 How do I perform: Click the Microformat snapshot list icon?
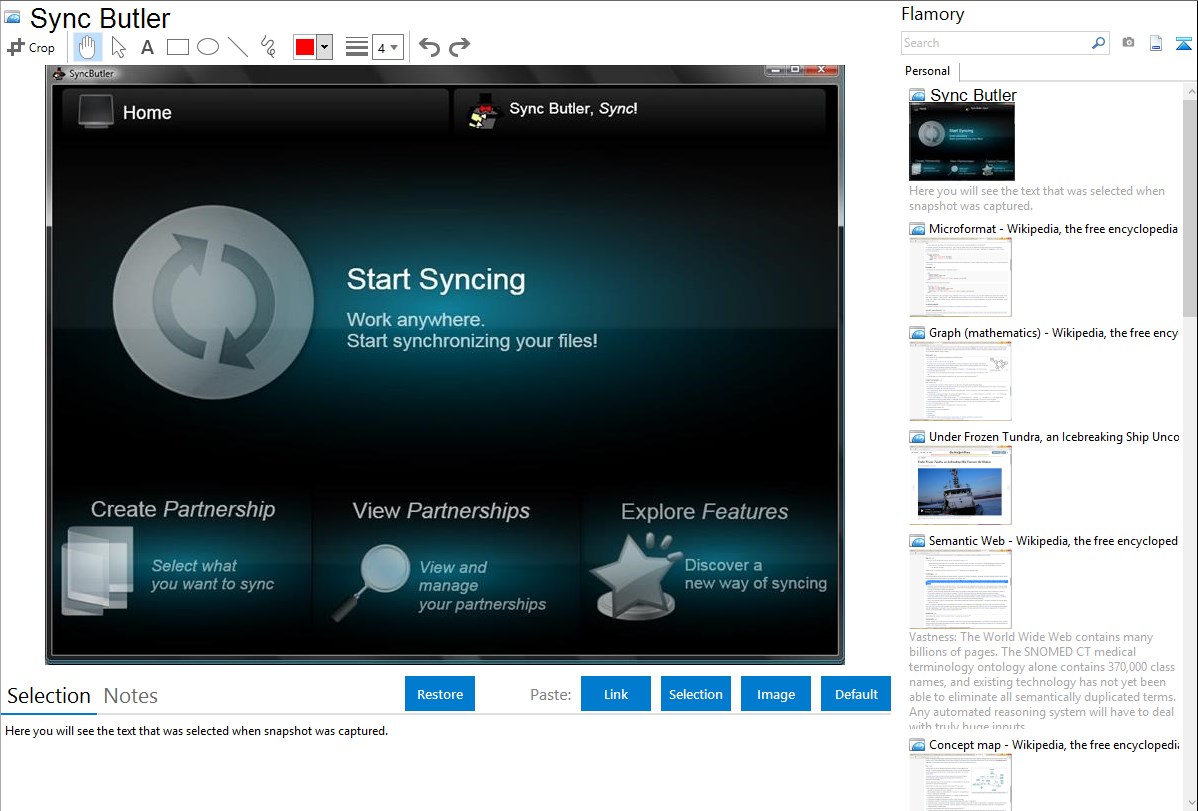click(918, 229)
